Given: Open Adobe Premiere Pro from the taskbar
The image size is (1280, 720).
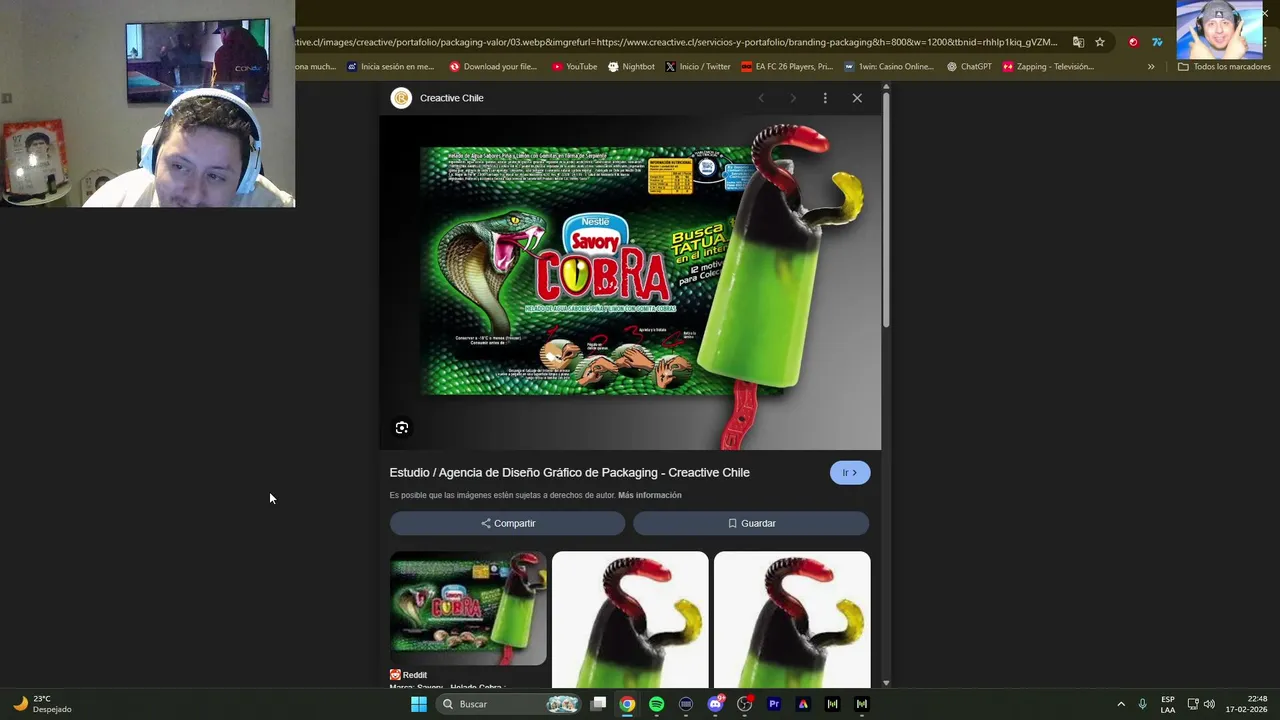Looking at the screenshot, I should (x=773, y=704).
